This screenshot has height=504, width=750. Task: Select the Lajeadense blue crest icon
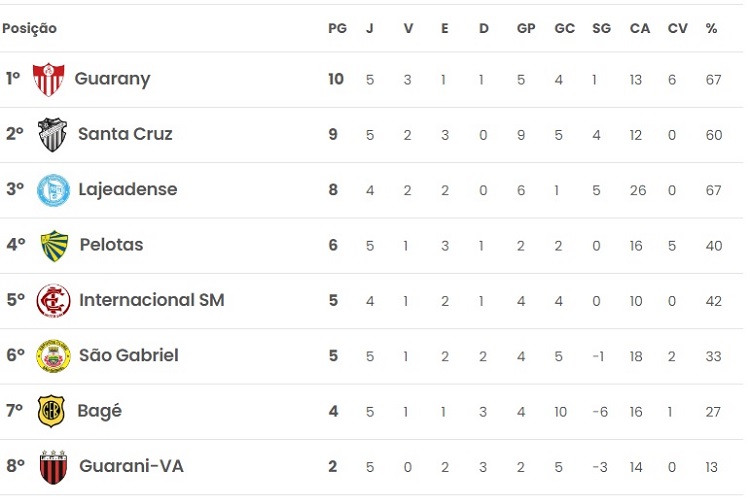coord(53,190)
